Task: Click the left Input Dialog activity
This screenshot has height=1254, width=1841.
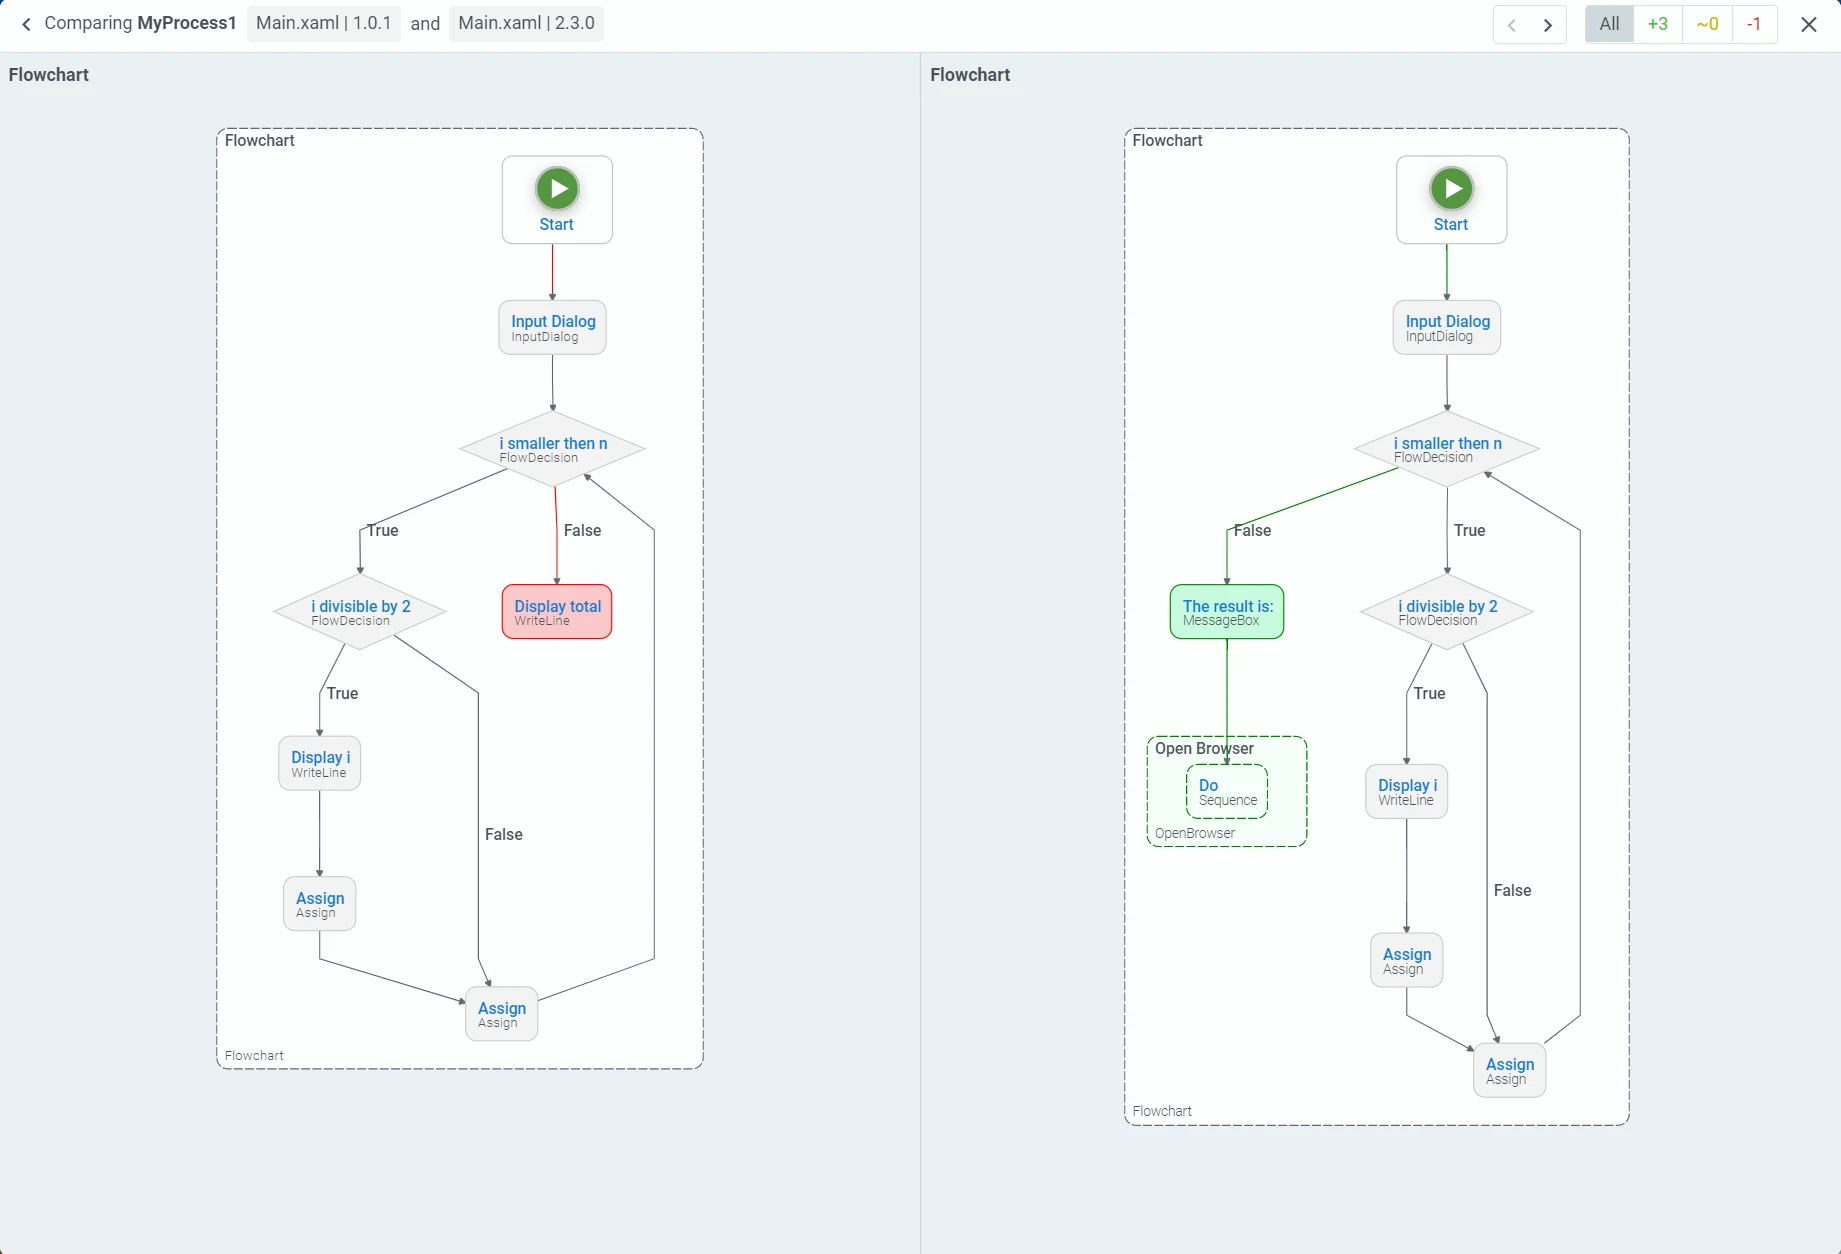Action: coord(553,327)
